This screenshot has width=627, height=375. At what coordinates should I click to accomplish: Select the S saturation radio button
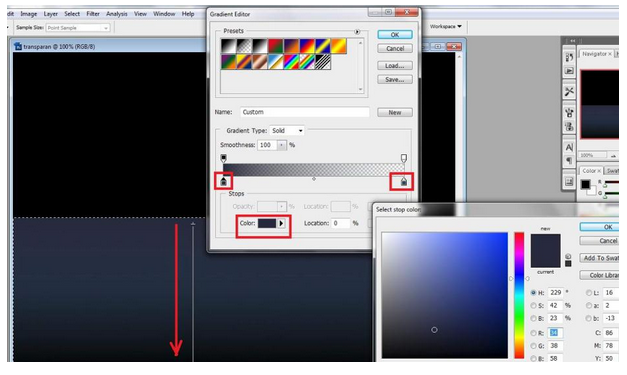click(x=533, y=305)
